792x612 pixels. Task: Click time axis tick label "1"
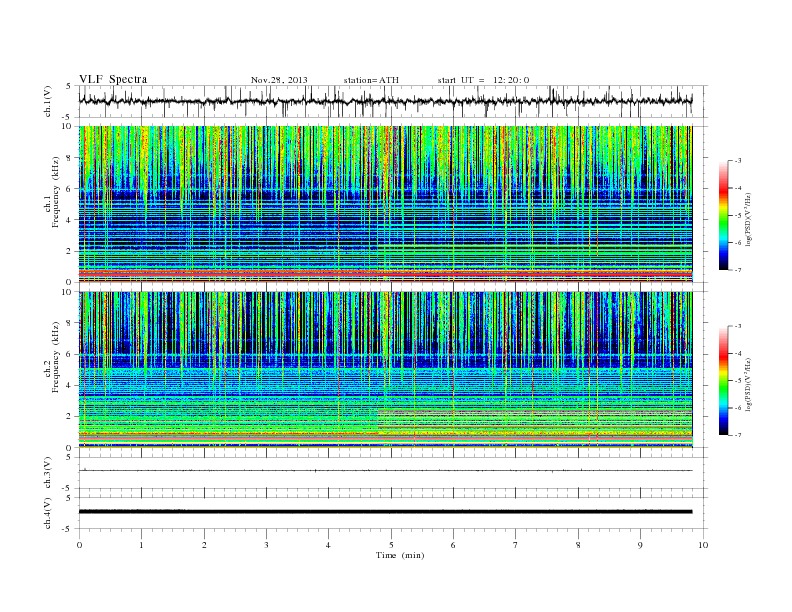[x=141, y=545]
